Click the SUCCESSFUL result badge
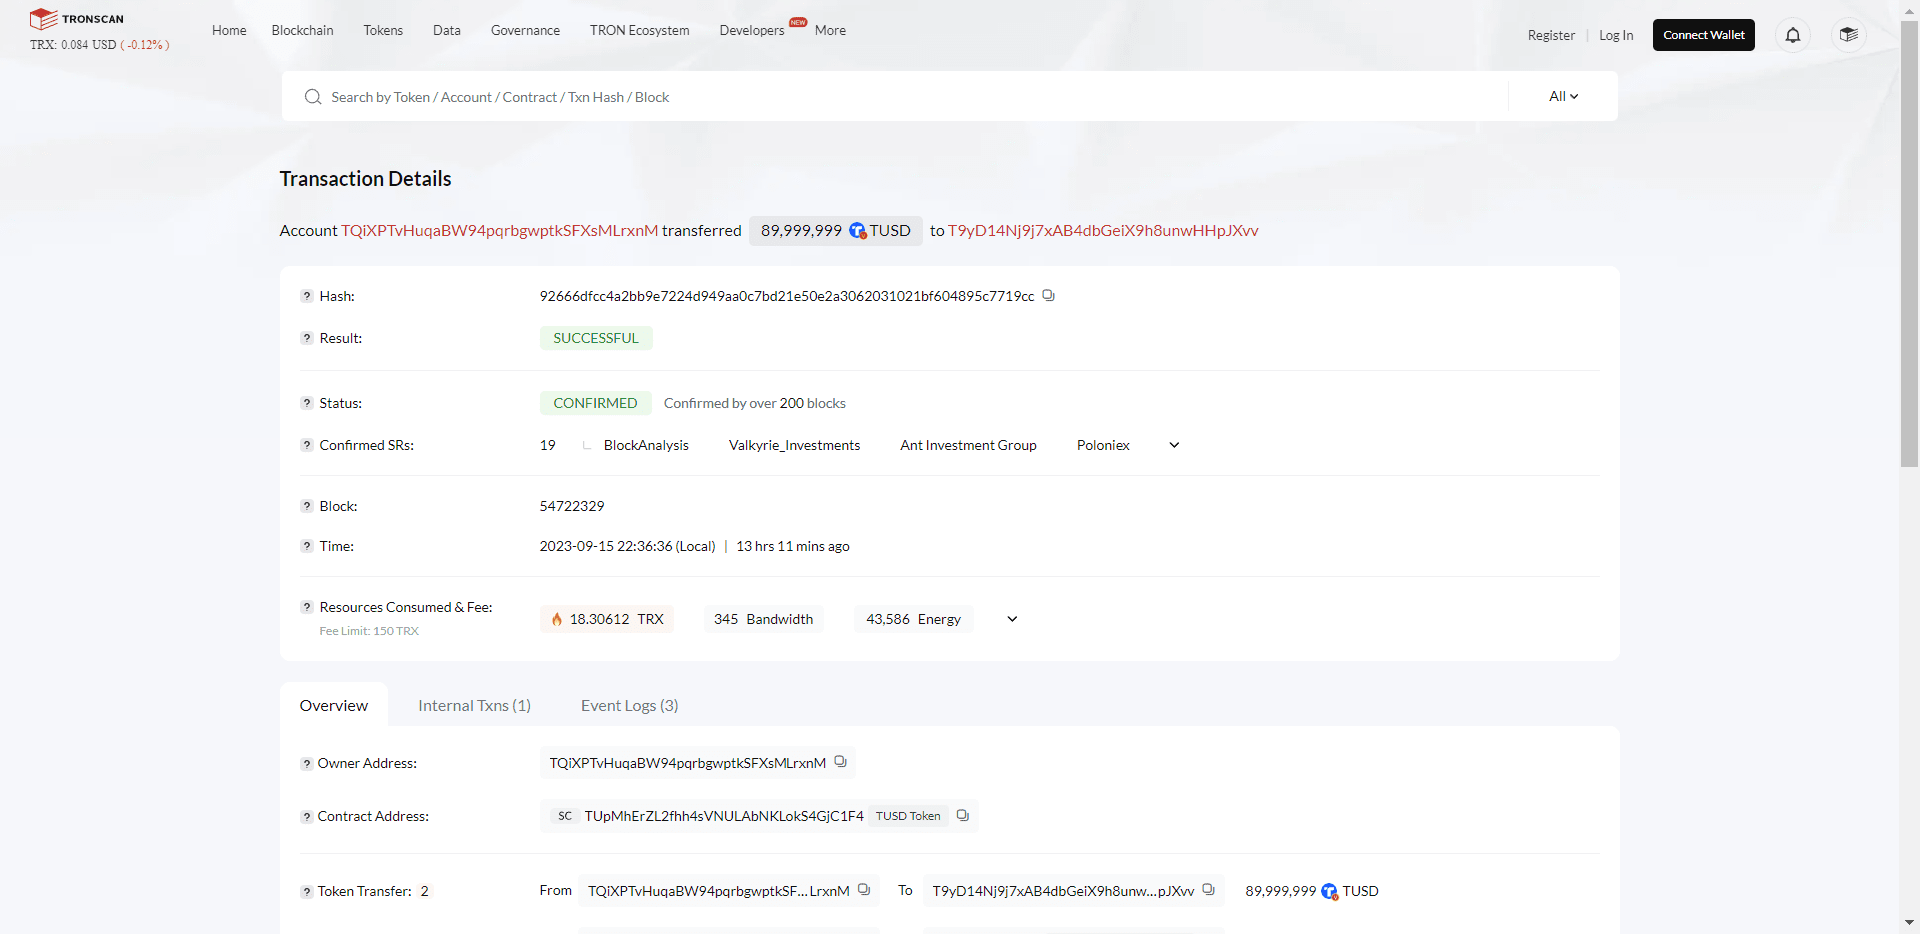Image resolution: width=1920 pixels, height=934 pixels. pos(596,338)
